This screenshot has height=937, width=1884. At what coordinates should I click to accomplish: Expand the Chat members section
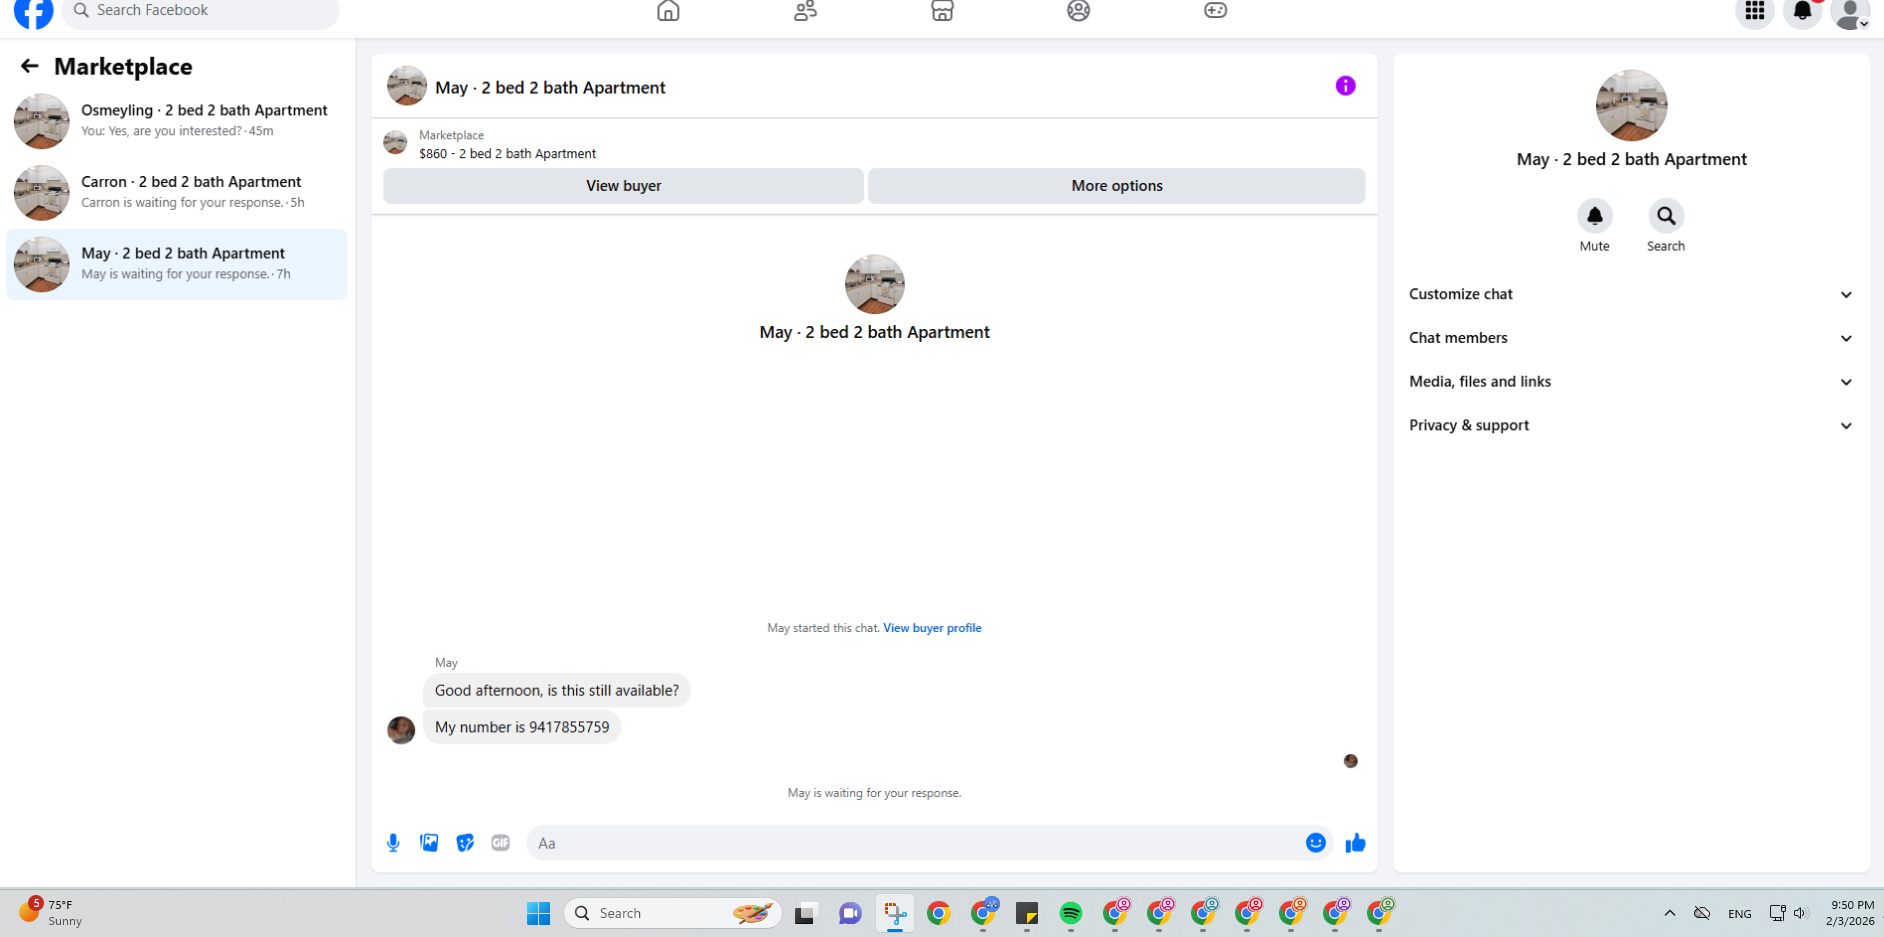(x=1631, y=338)
